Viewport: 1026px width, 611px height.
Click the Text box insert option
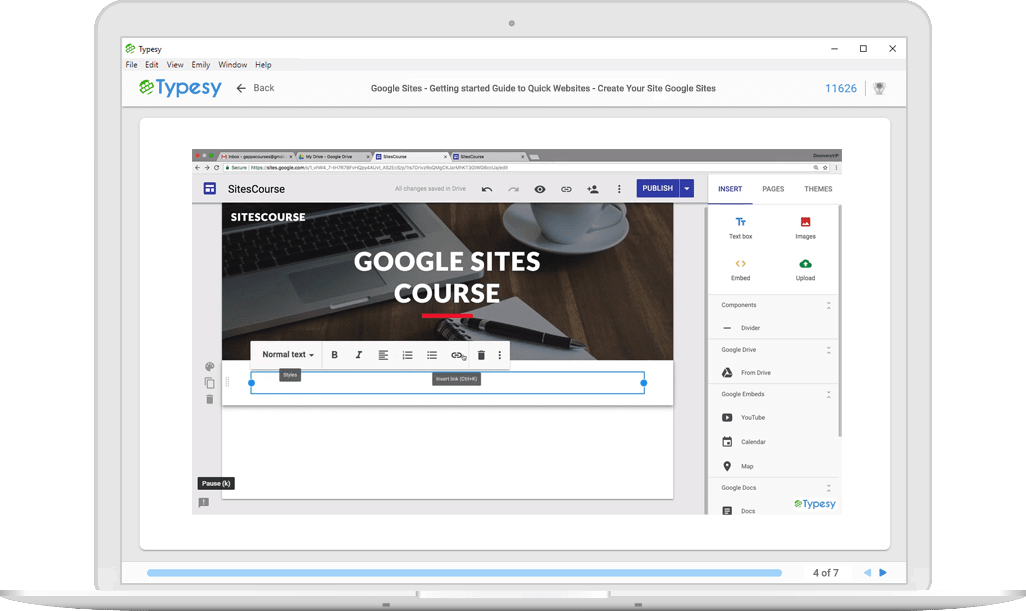click(x=740, y=227)
